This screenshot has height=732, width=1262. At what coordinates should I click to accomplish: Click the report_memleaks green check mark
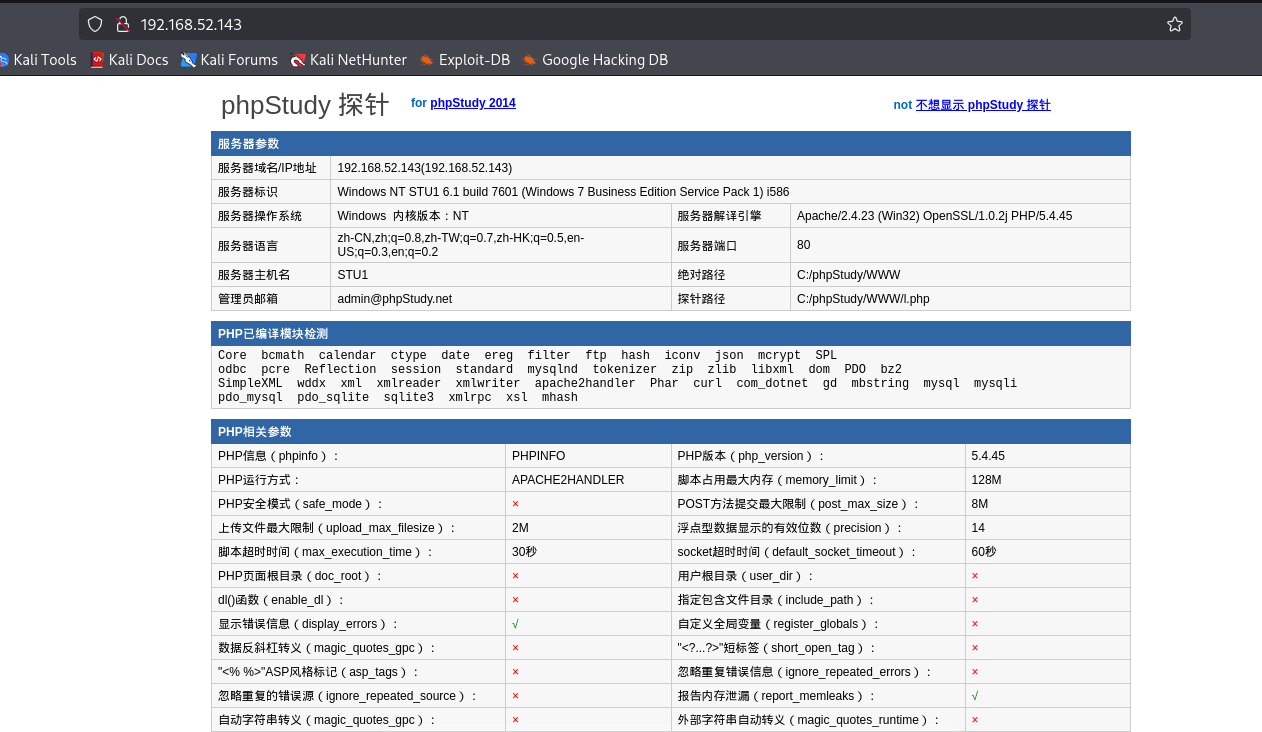pyautogui.click(x=975, y=696)
